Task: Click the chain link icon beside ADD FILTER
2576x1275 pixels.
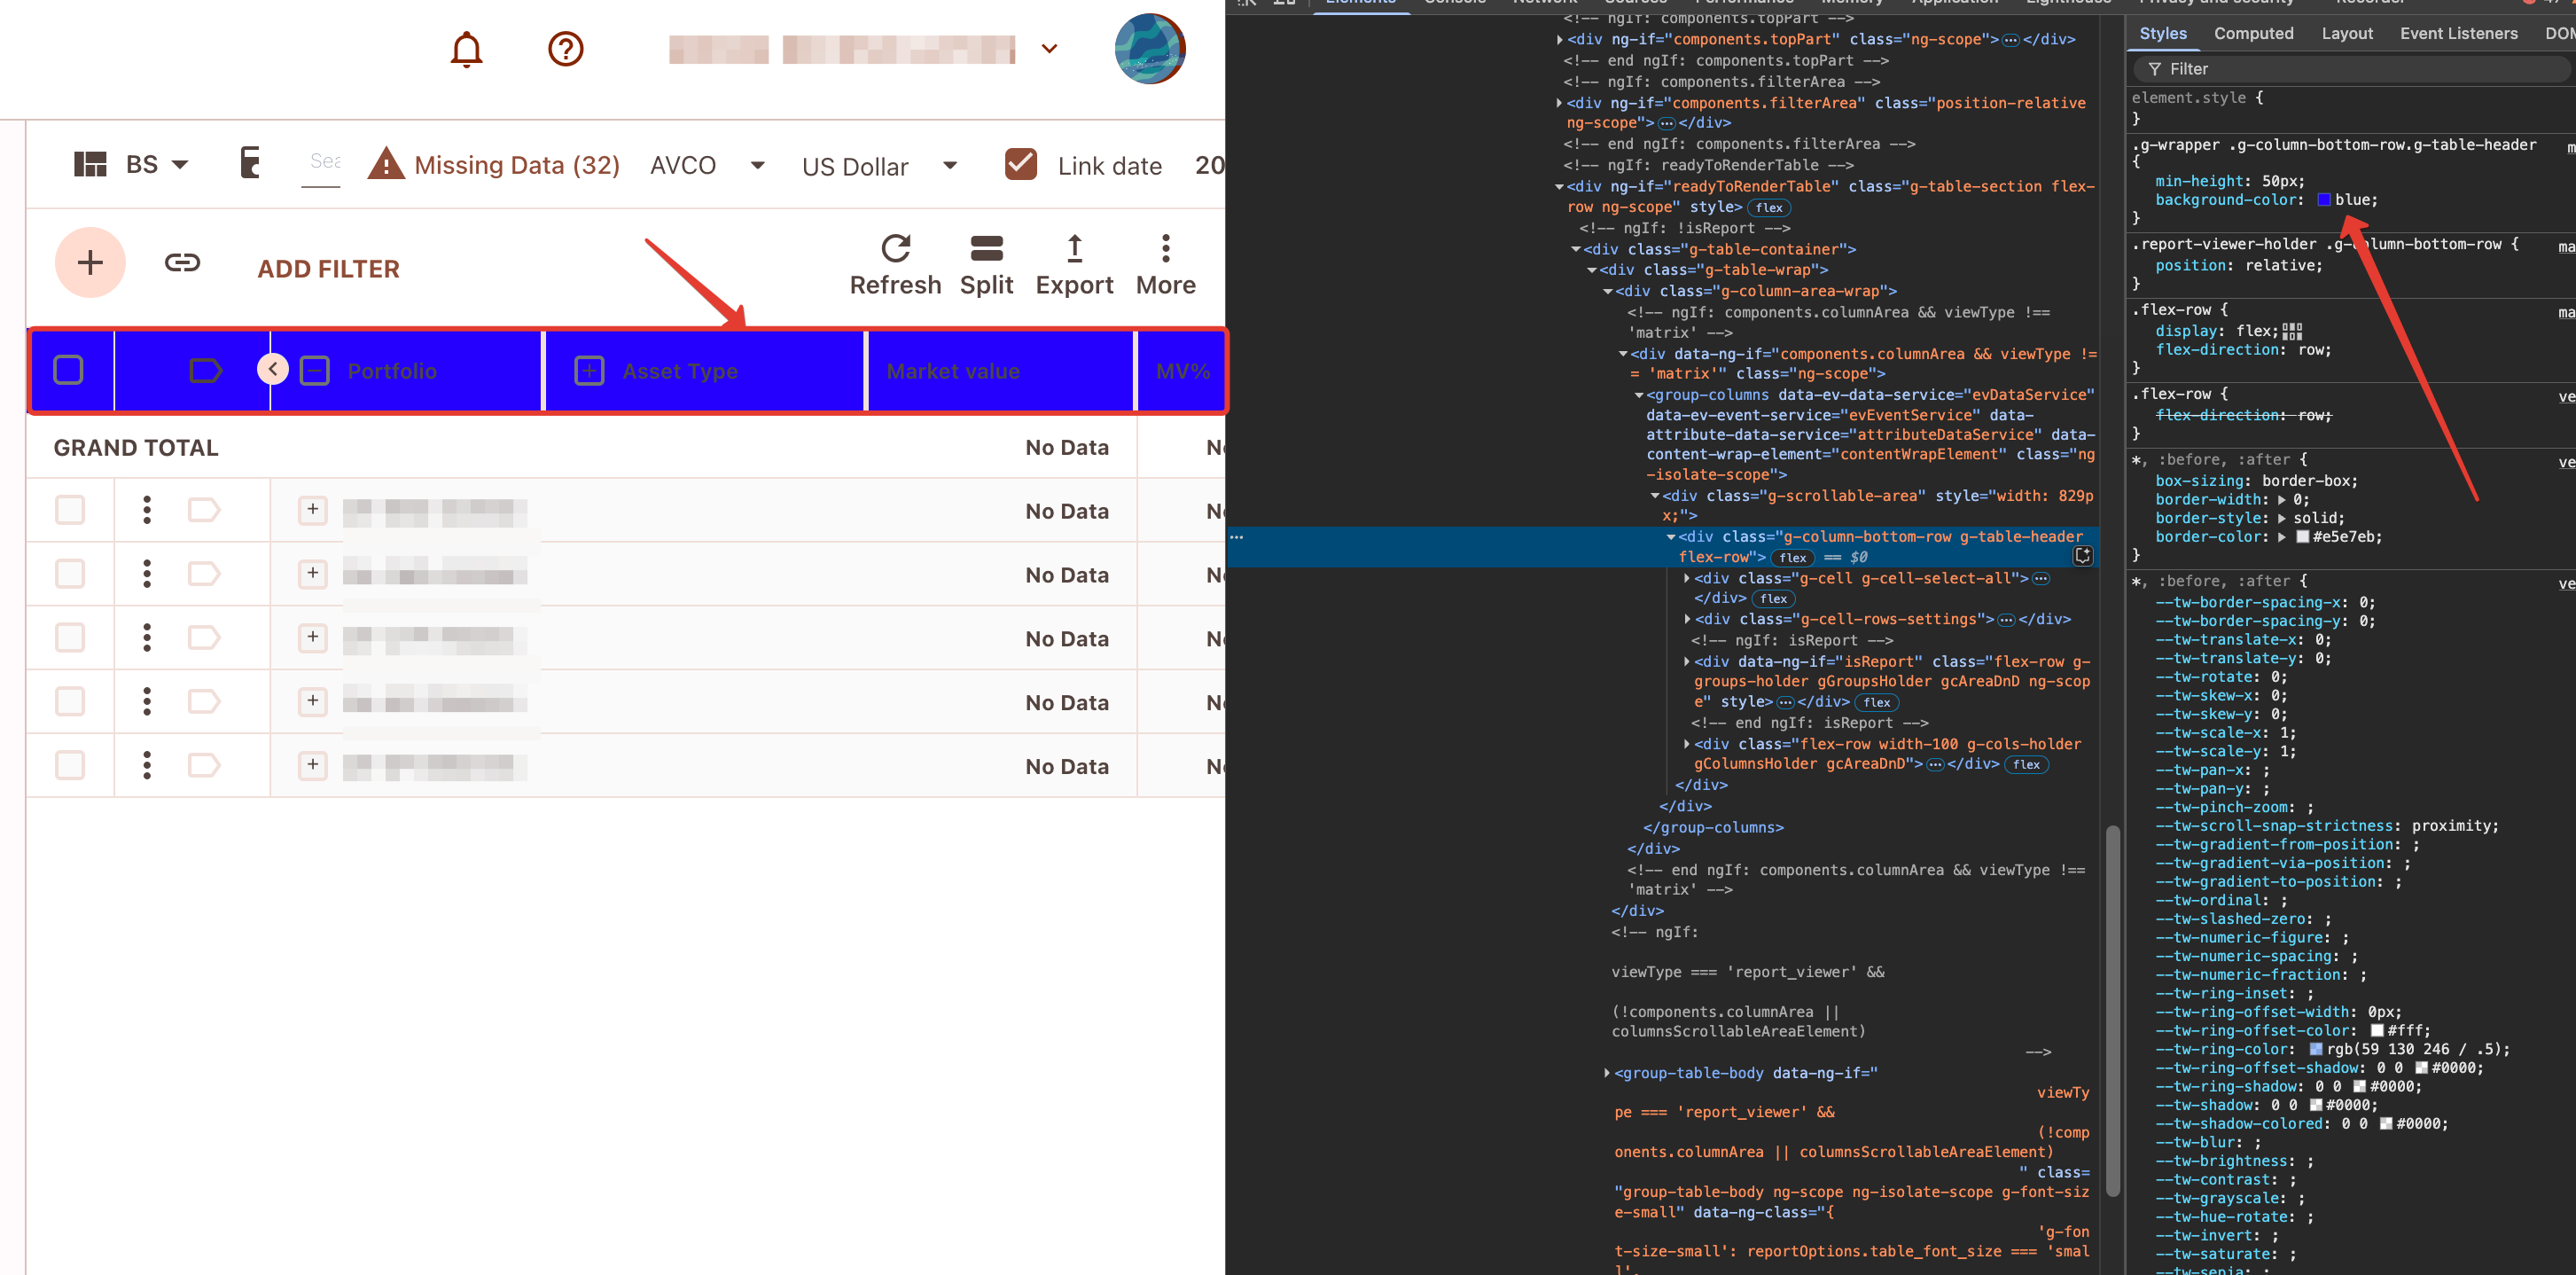Action: point(182,263)
